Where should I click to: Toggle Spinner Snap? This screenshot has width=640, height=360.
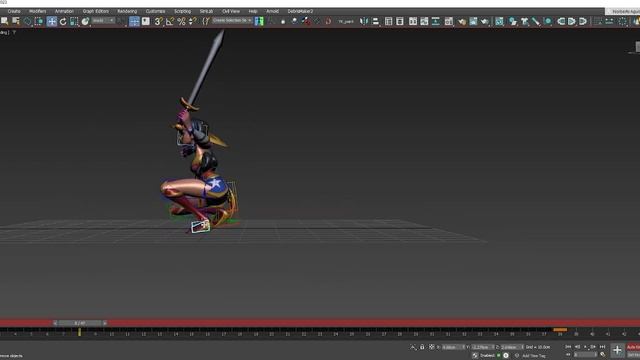coord(192,21)
